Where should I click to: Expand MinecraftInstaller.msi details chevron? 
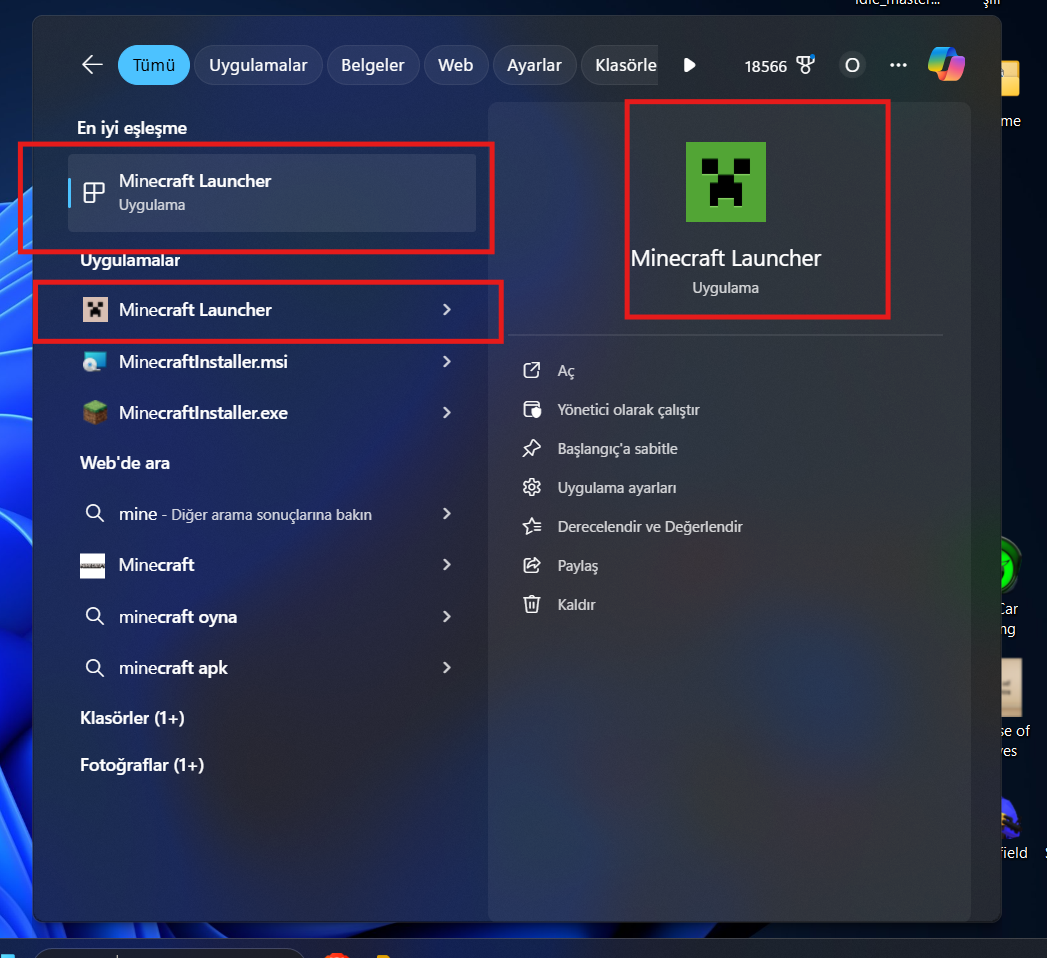447,362
